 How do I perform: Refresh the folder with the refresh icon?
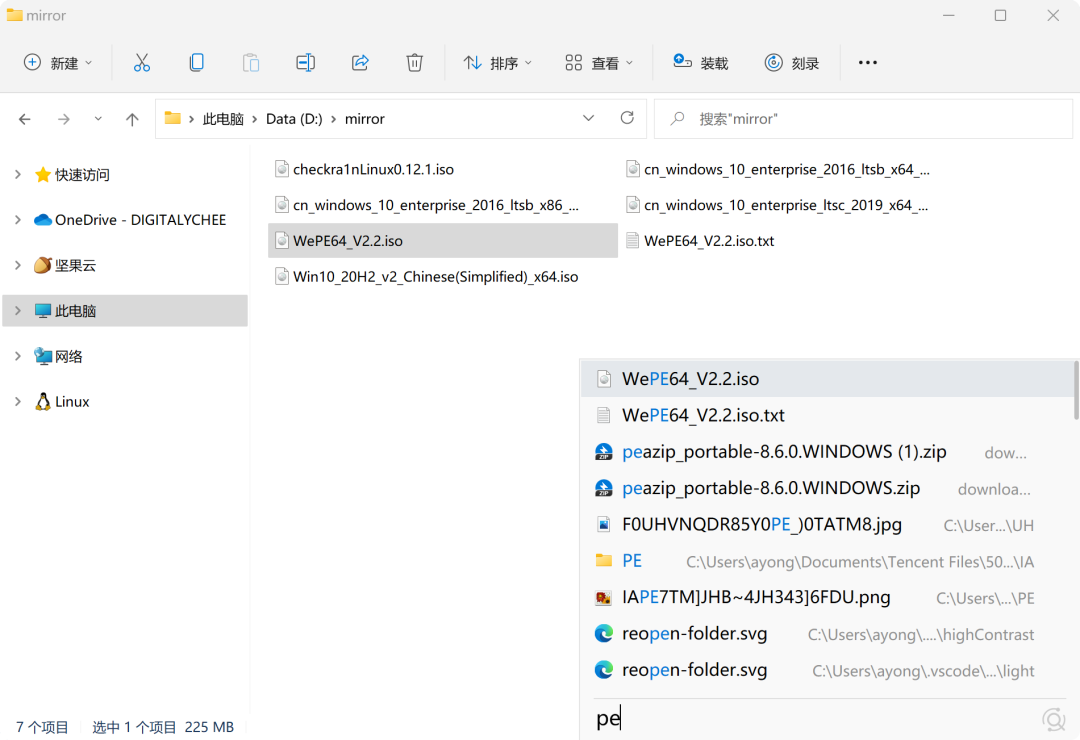pos(627,117)
